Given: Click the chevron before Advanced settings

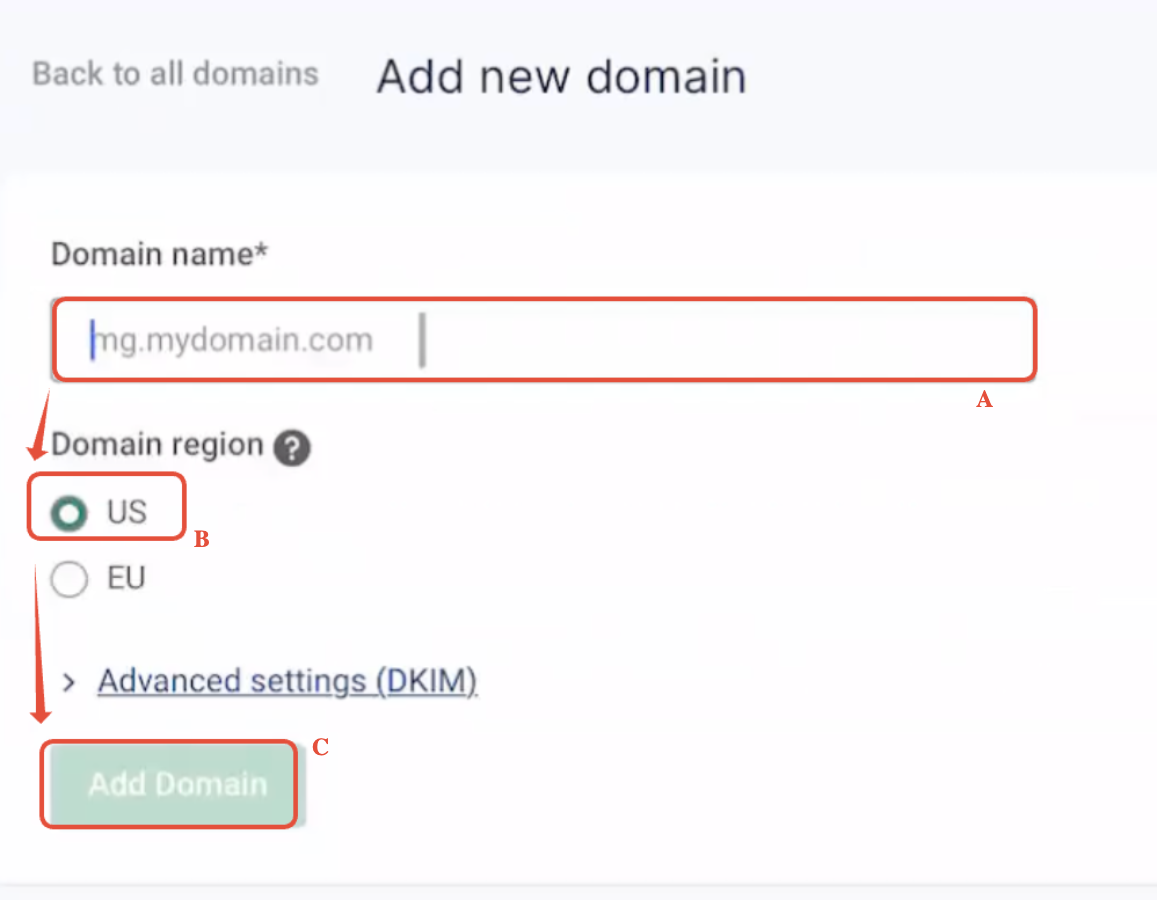Looking at the screenshot, I should pyautogui.click(x=68, y=681).
